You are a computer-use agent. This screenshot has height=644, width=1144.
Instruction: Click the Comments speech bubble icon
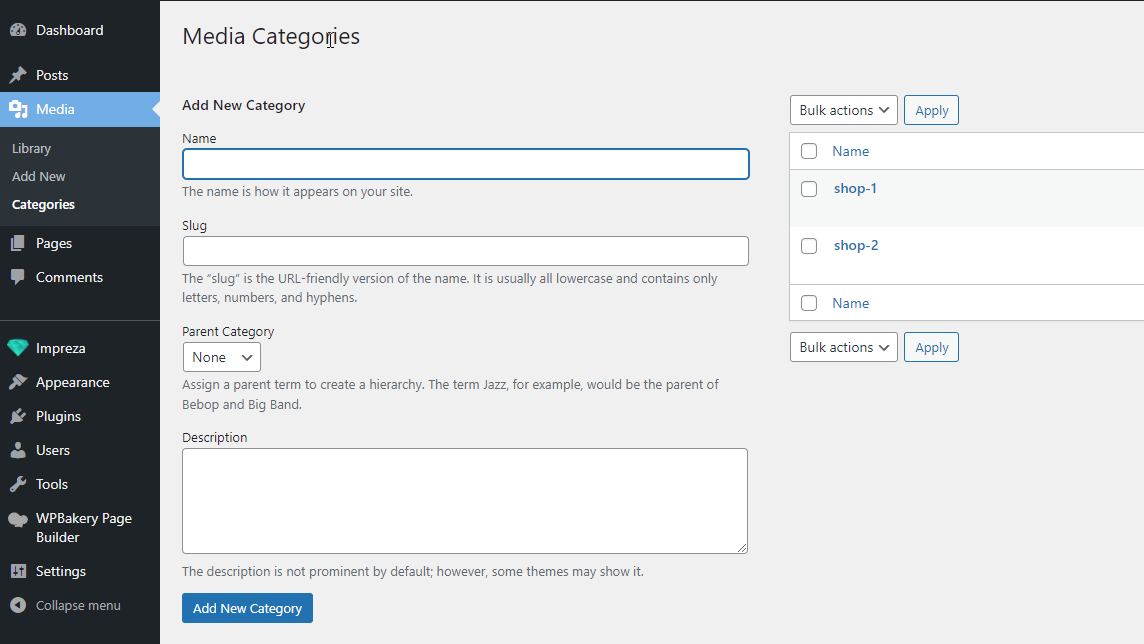click(x=18, y=277)
